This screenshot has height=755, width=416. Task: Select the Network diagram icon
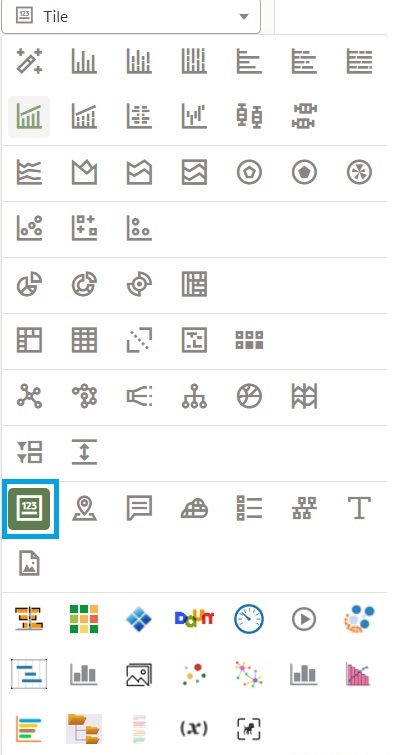(29, 396)
